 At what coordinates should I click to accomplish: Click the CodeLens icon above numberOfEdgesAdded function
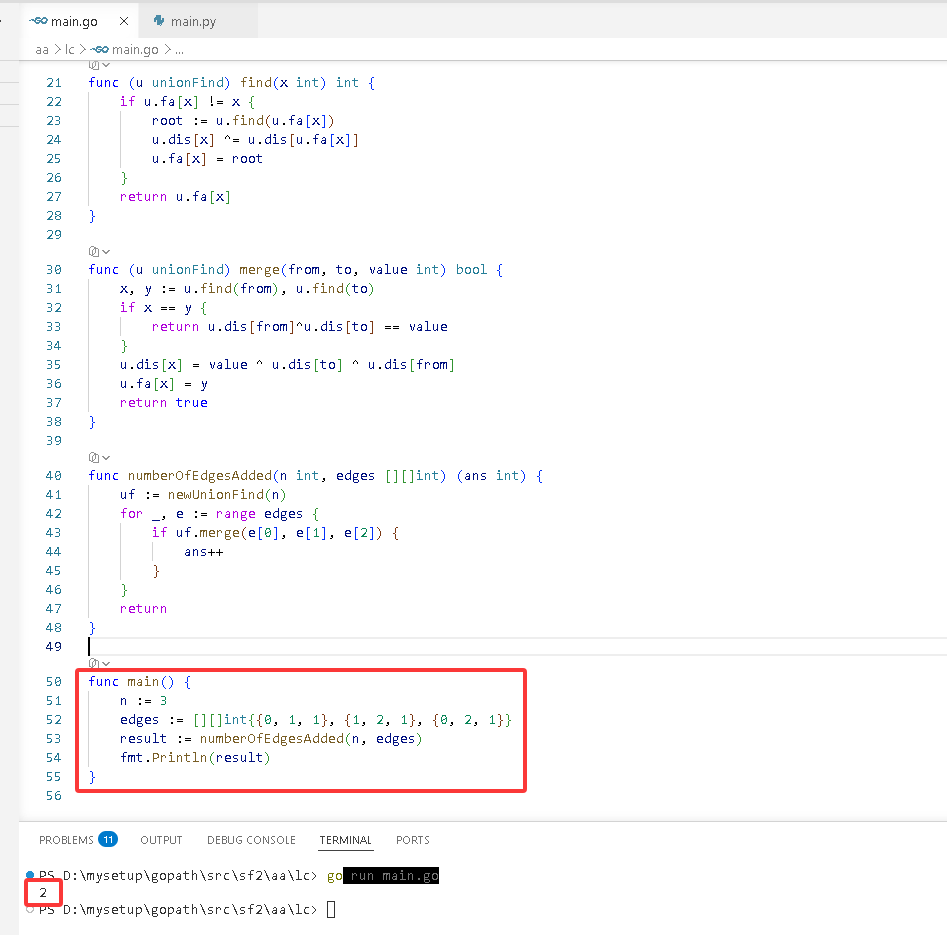point(94,457)
